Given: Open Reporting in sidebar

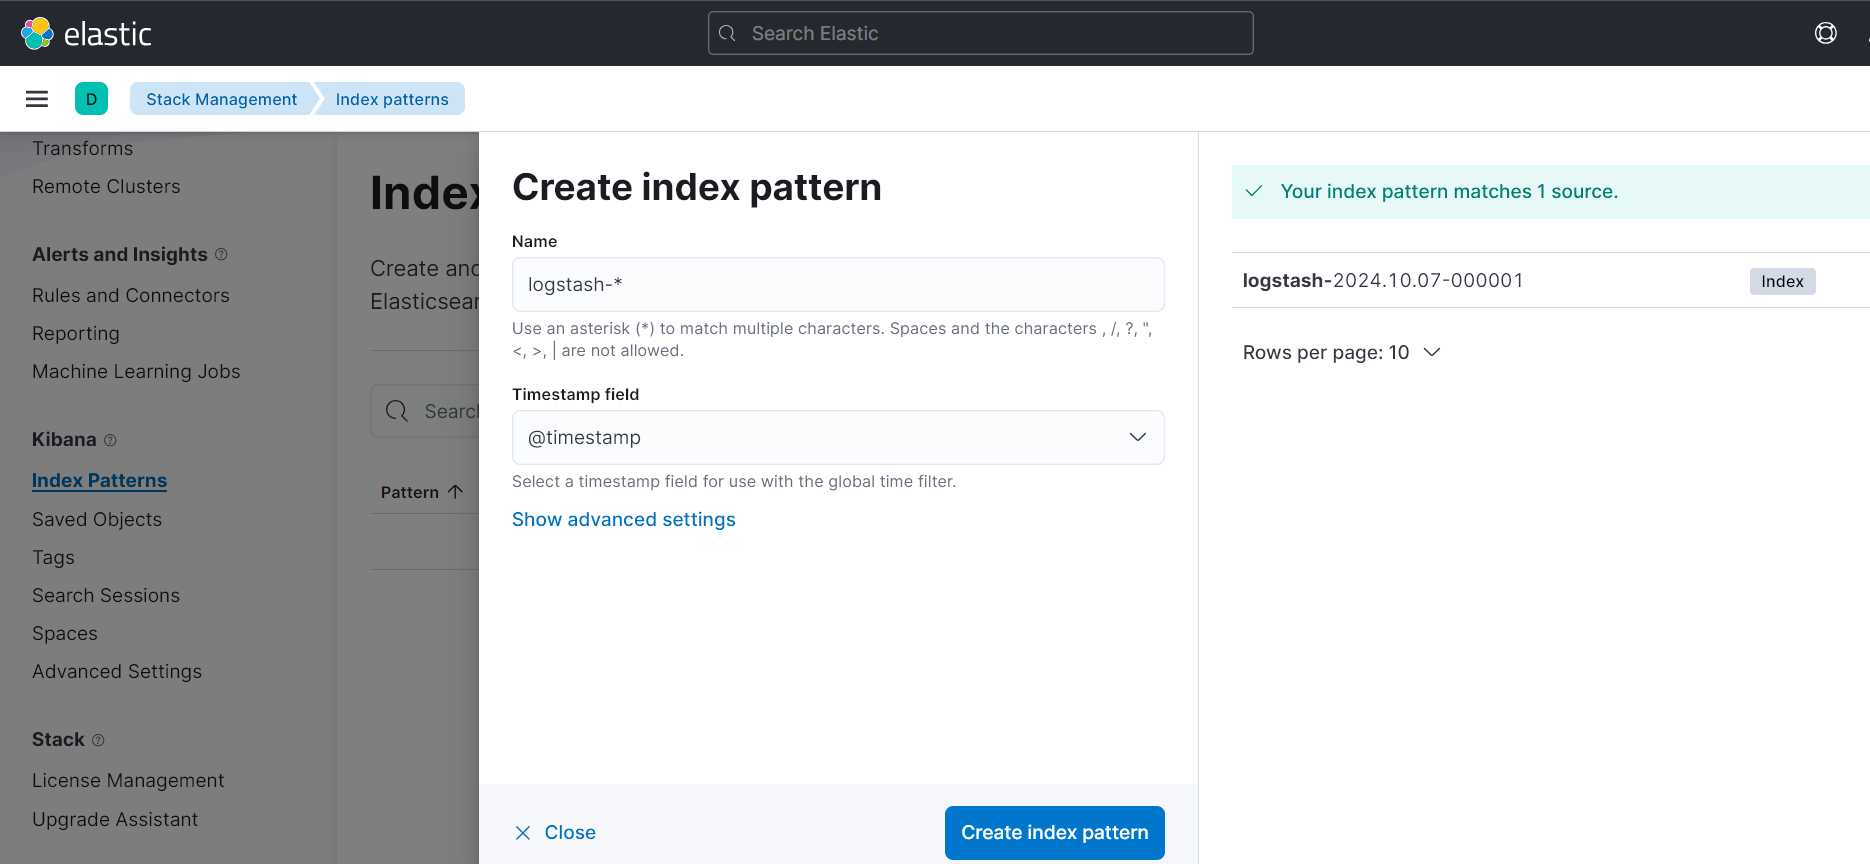Looking at the screenshot, I should 76,333.
